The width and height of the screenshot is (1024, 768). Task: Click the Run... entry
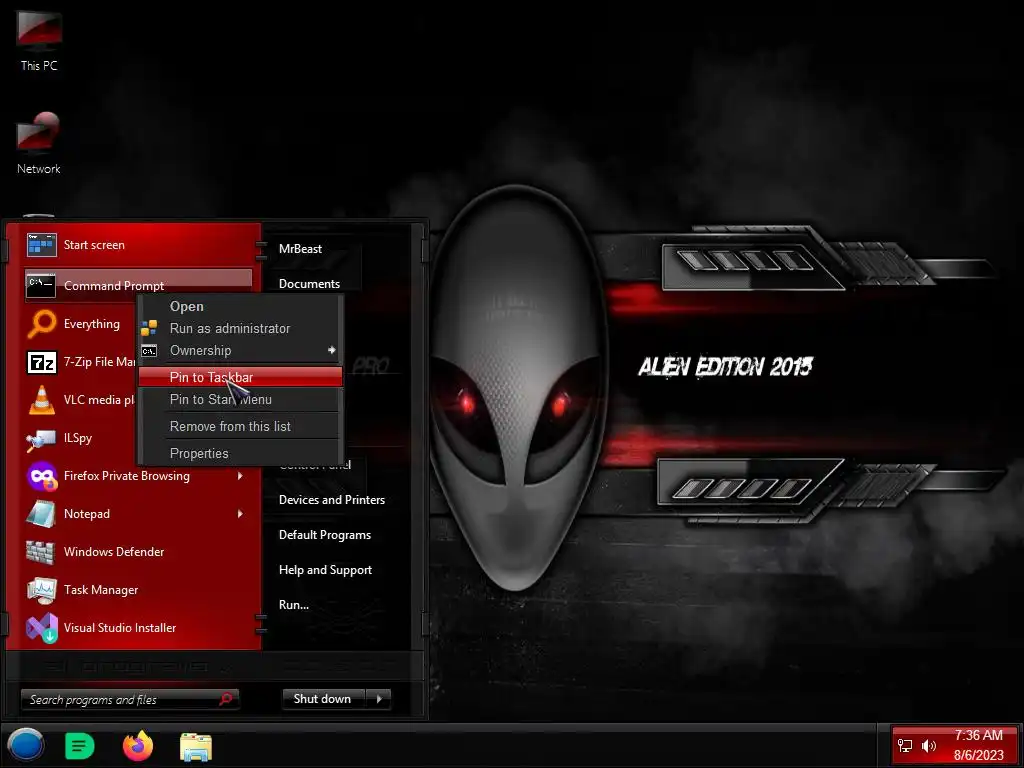click(294, 605)
